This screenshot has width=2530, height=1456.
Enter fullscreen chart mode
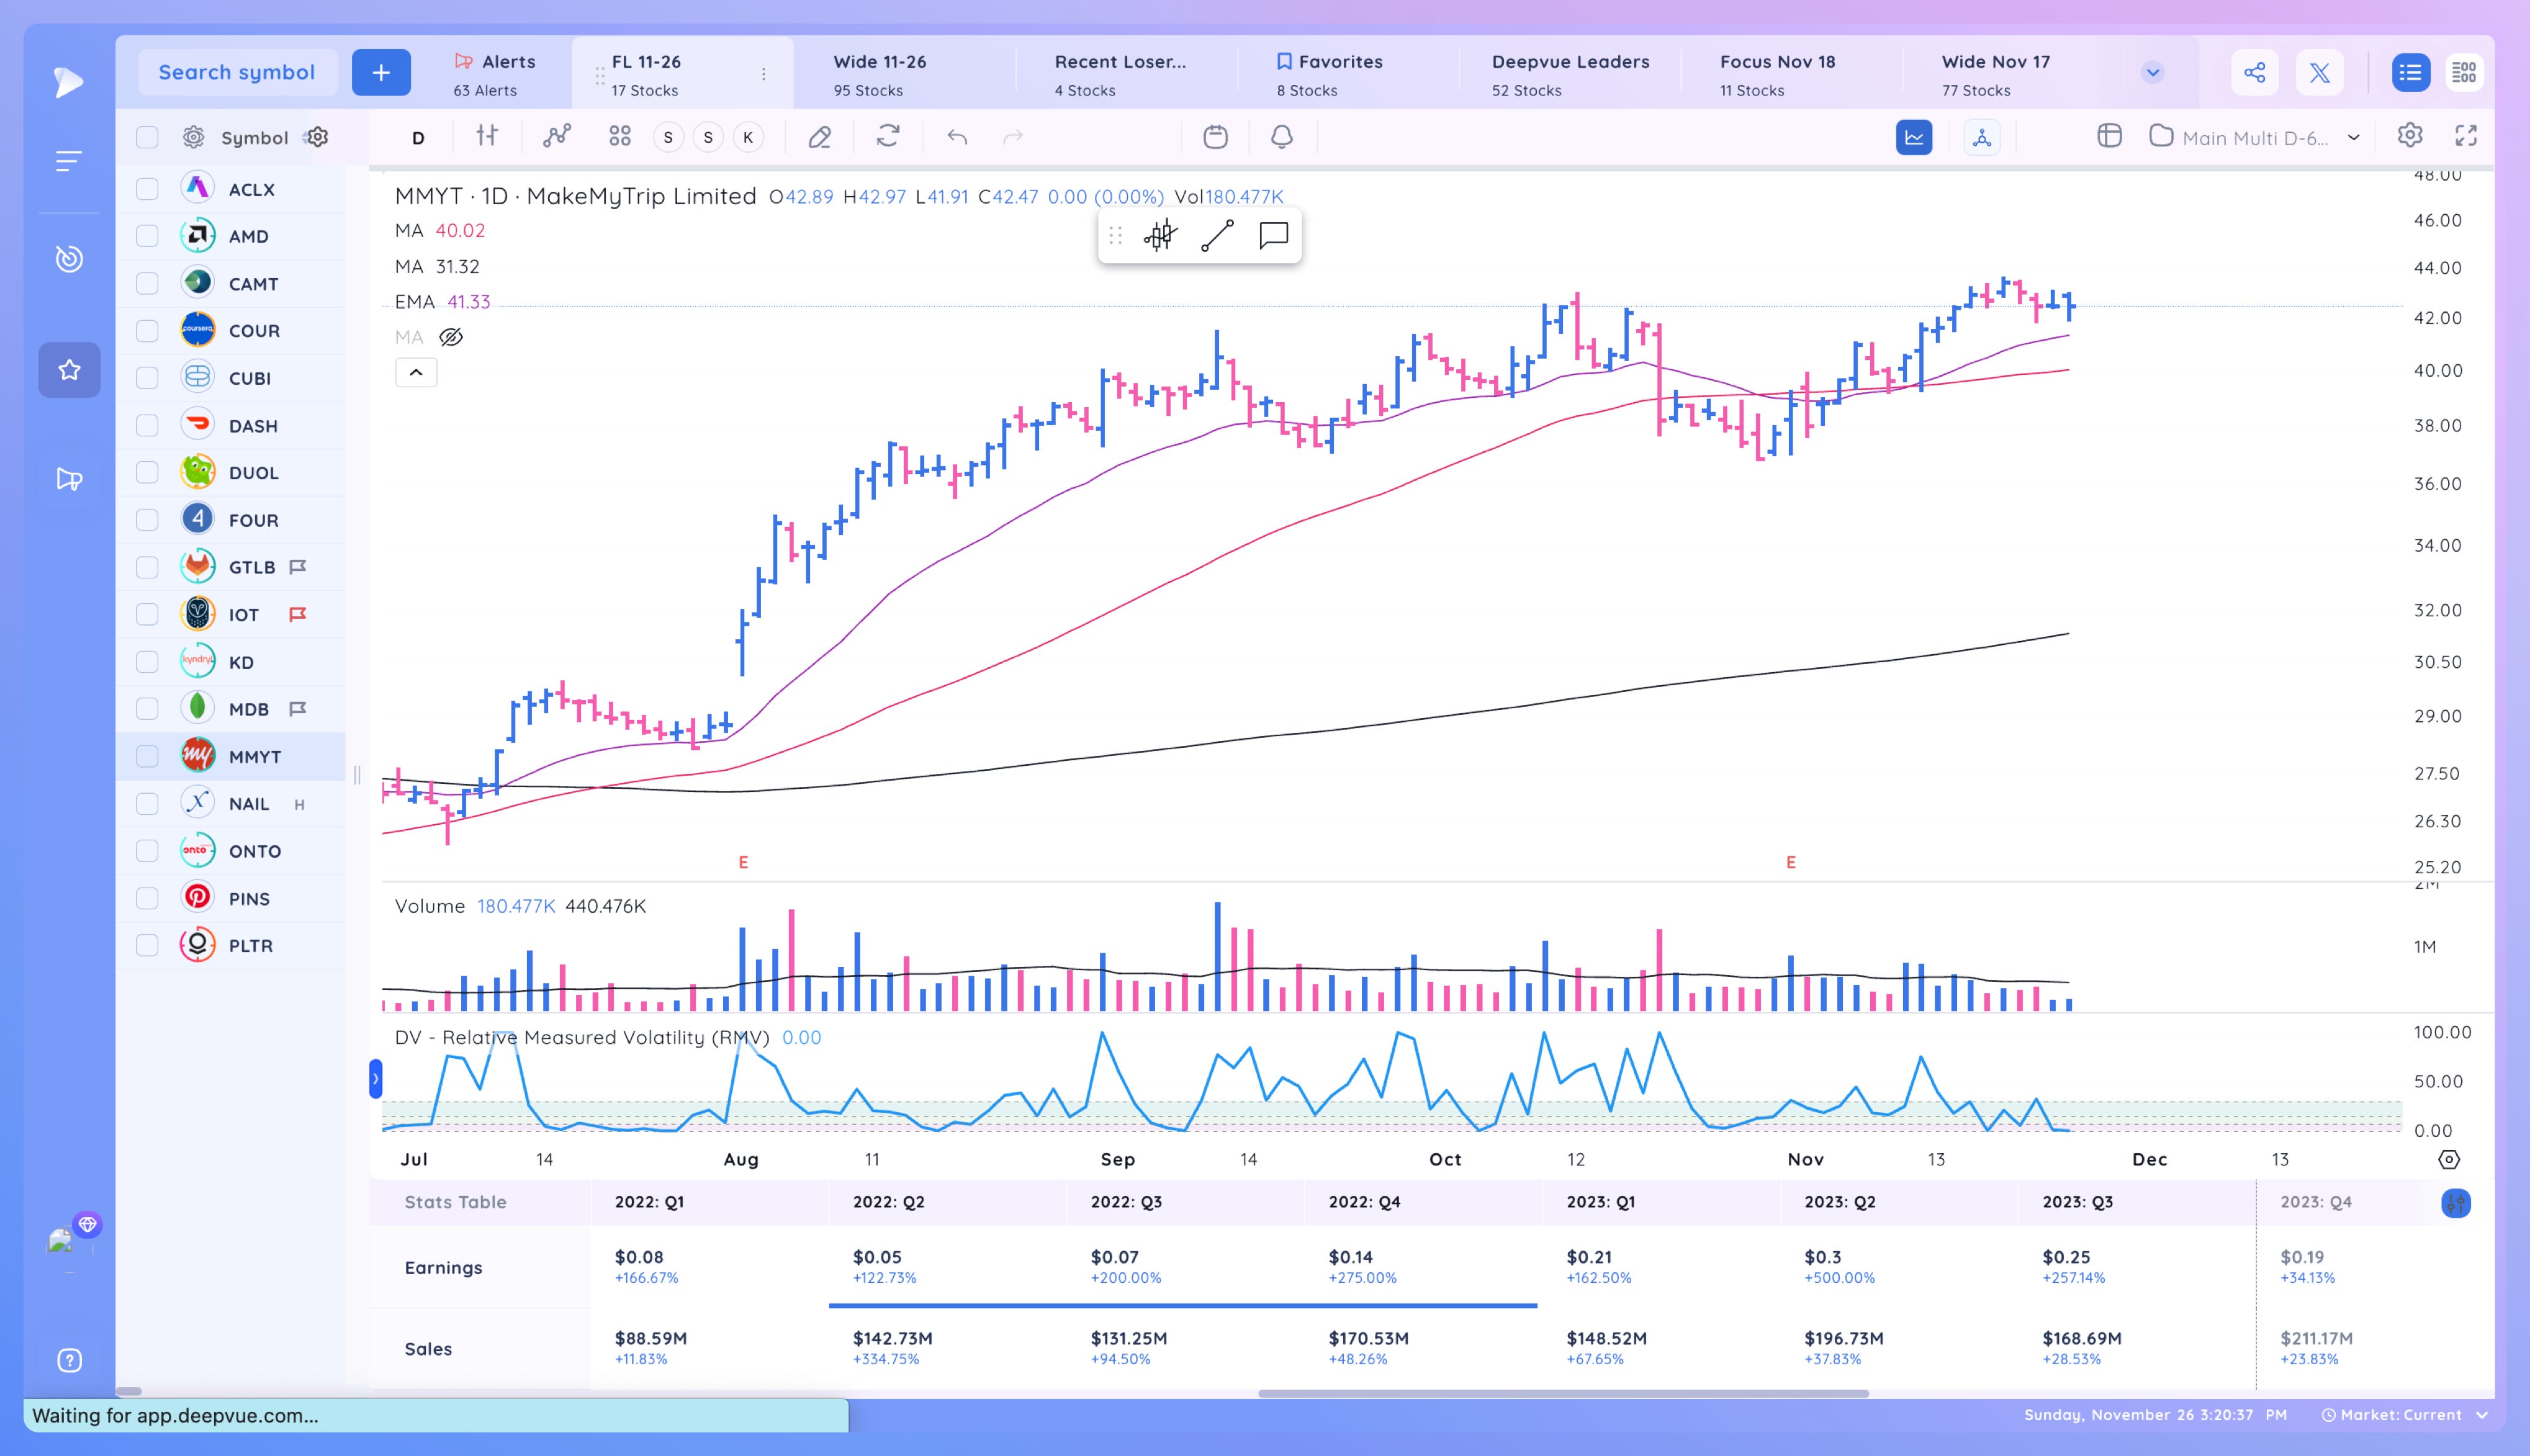tap(2466, 136)
